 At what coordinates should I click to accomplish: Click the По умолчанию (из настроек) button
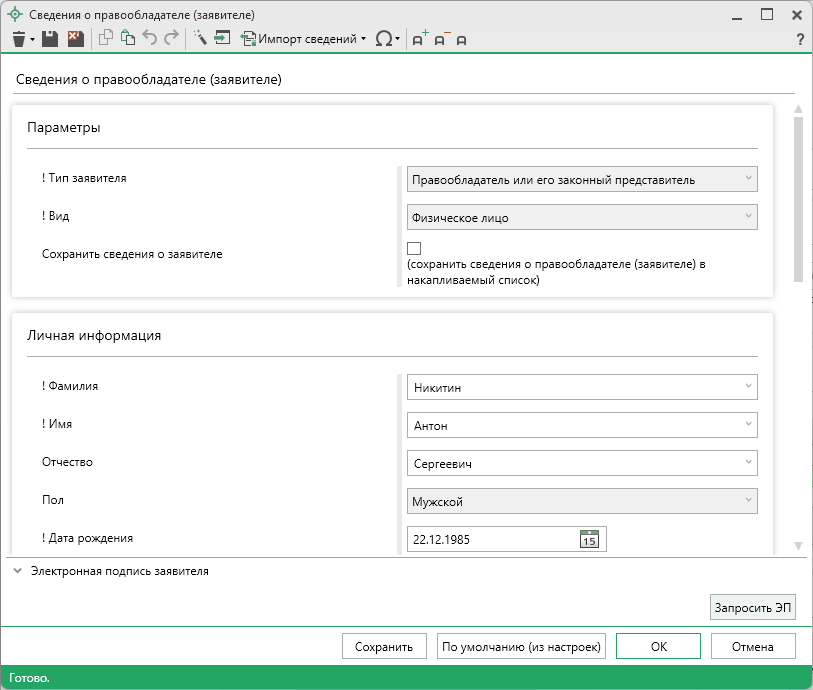click(x=521, y=647)
